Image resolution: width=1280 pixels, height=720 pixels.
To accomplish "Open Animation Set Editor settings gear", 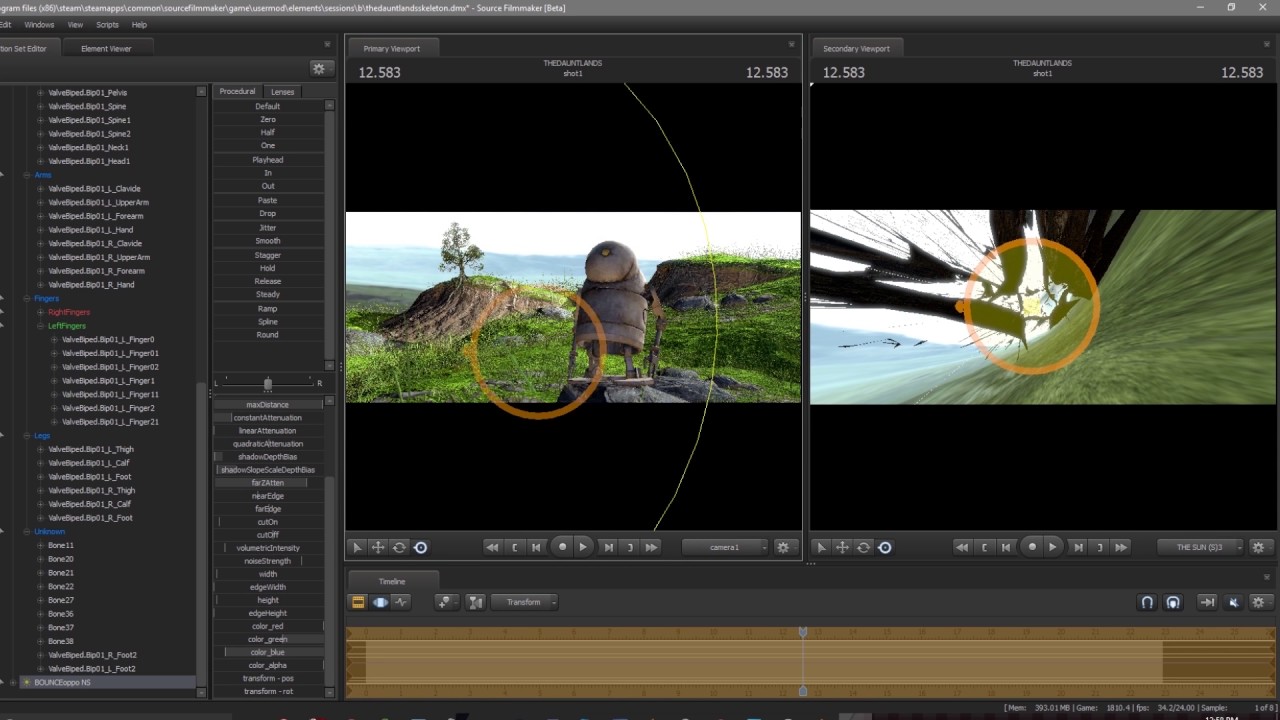I will point(318,68).
